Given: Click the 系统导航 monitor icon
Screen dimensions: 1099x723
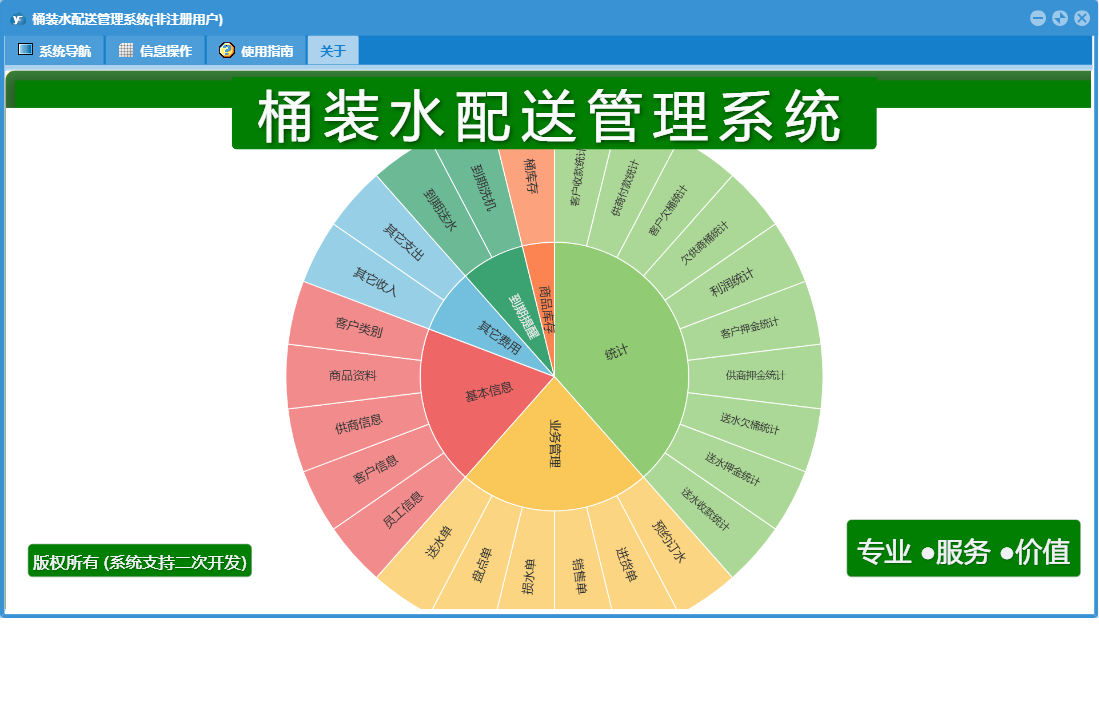Looking at the screenshot, I should (x=25, y=50).
